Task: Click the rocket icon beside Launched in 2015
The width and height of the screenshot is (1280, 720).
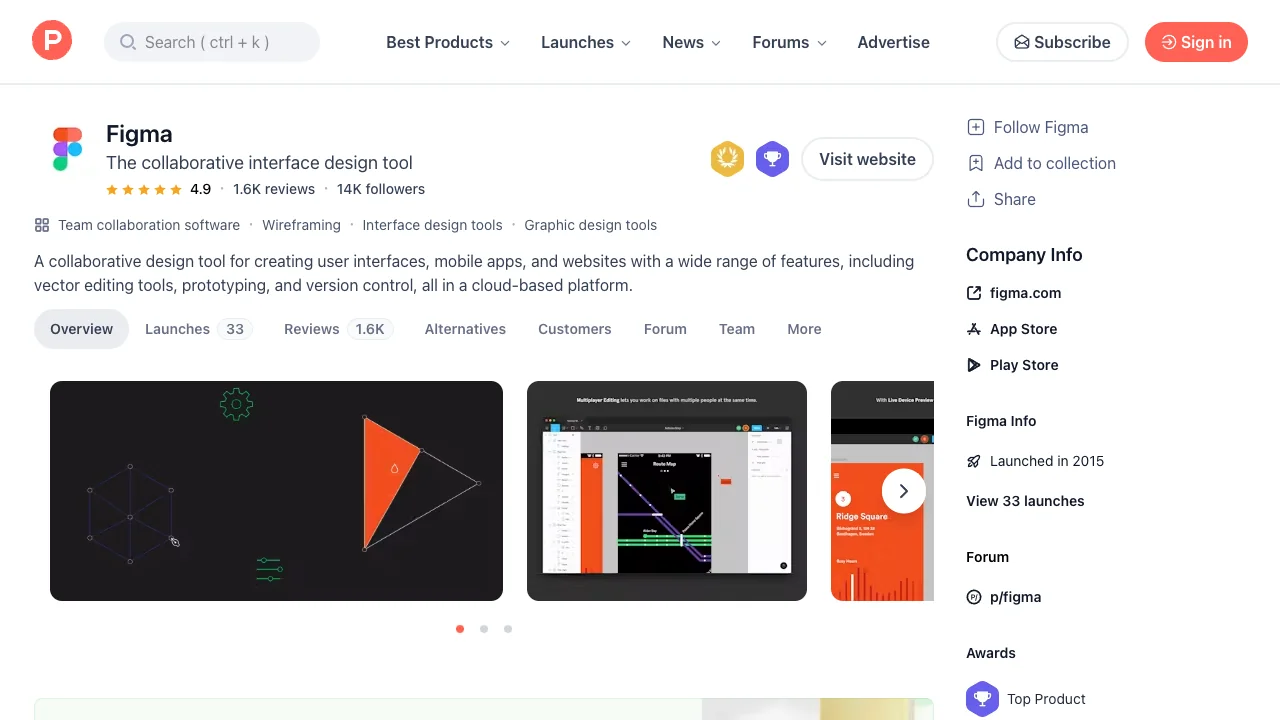Action: [x=974, y=461]
